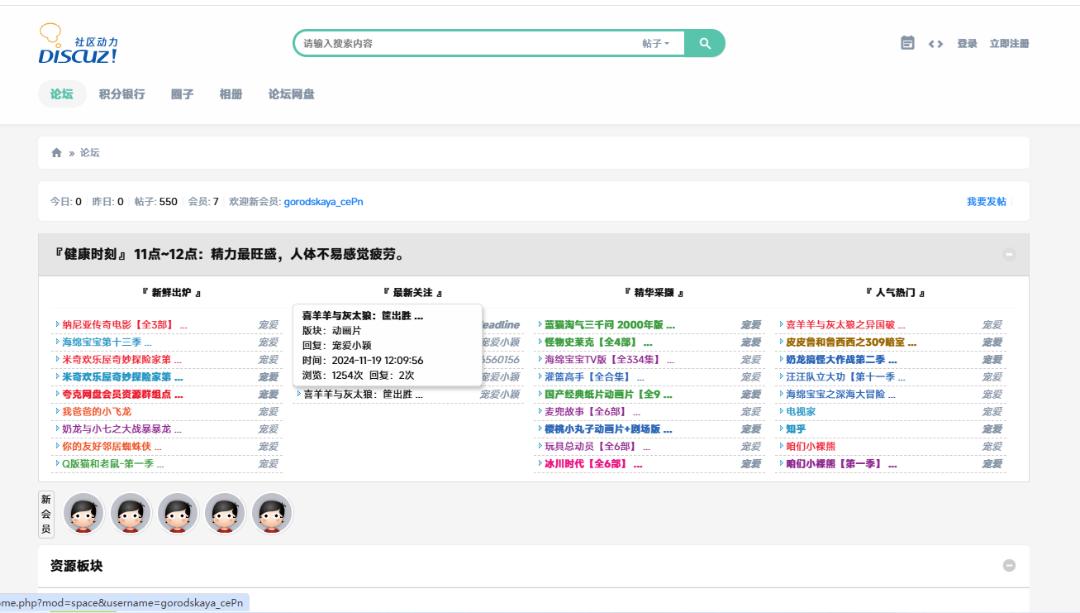Go to the 相册 tab
The width and height of the screenshot is (1080, 613).
click(231, 94)
